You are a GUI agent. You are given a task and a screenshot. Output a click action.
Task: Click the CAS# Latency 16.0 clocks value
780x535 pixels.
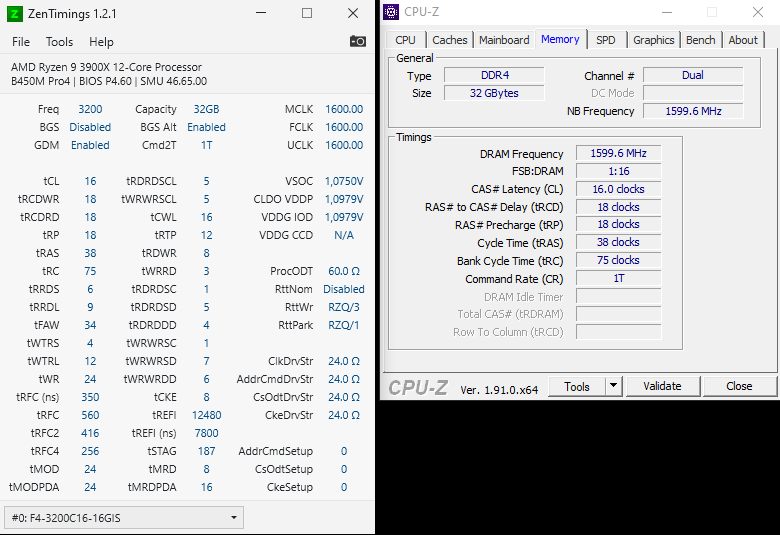(618, 189)
